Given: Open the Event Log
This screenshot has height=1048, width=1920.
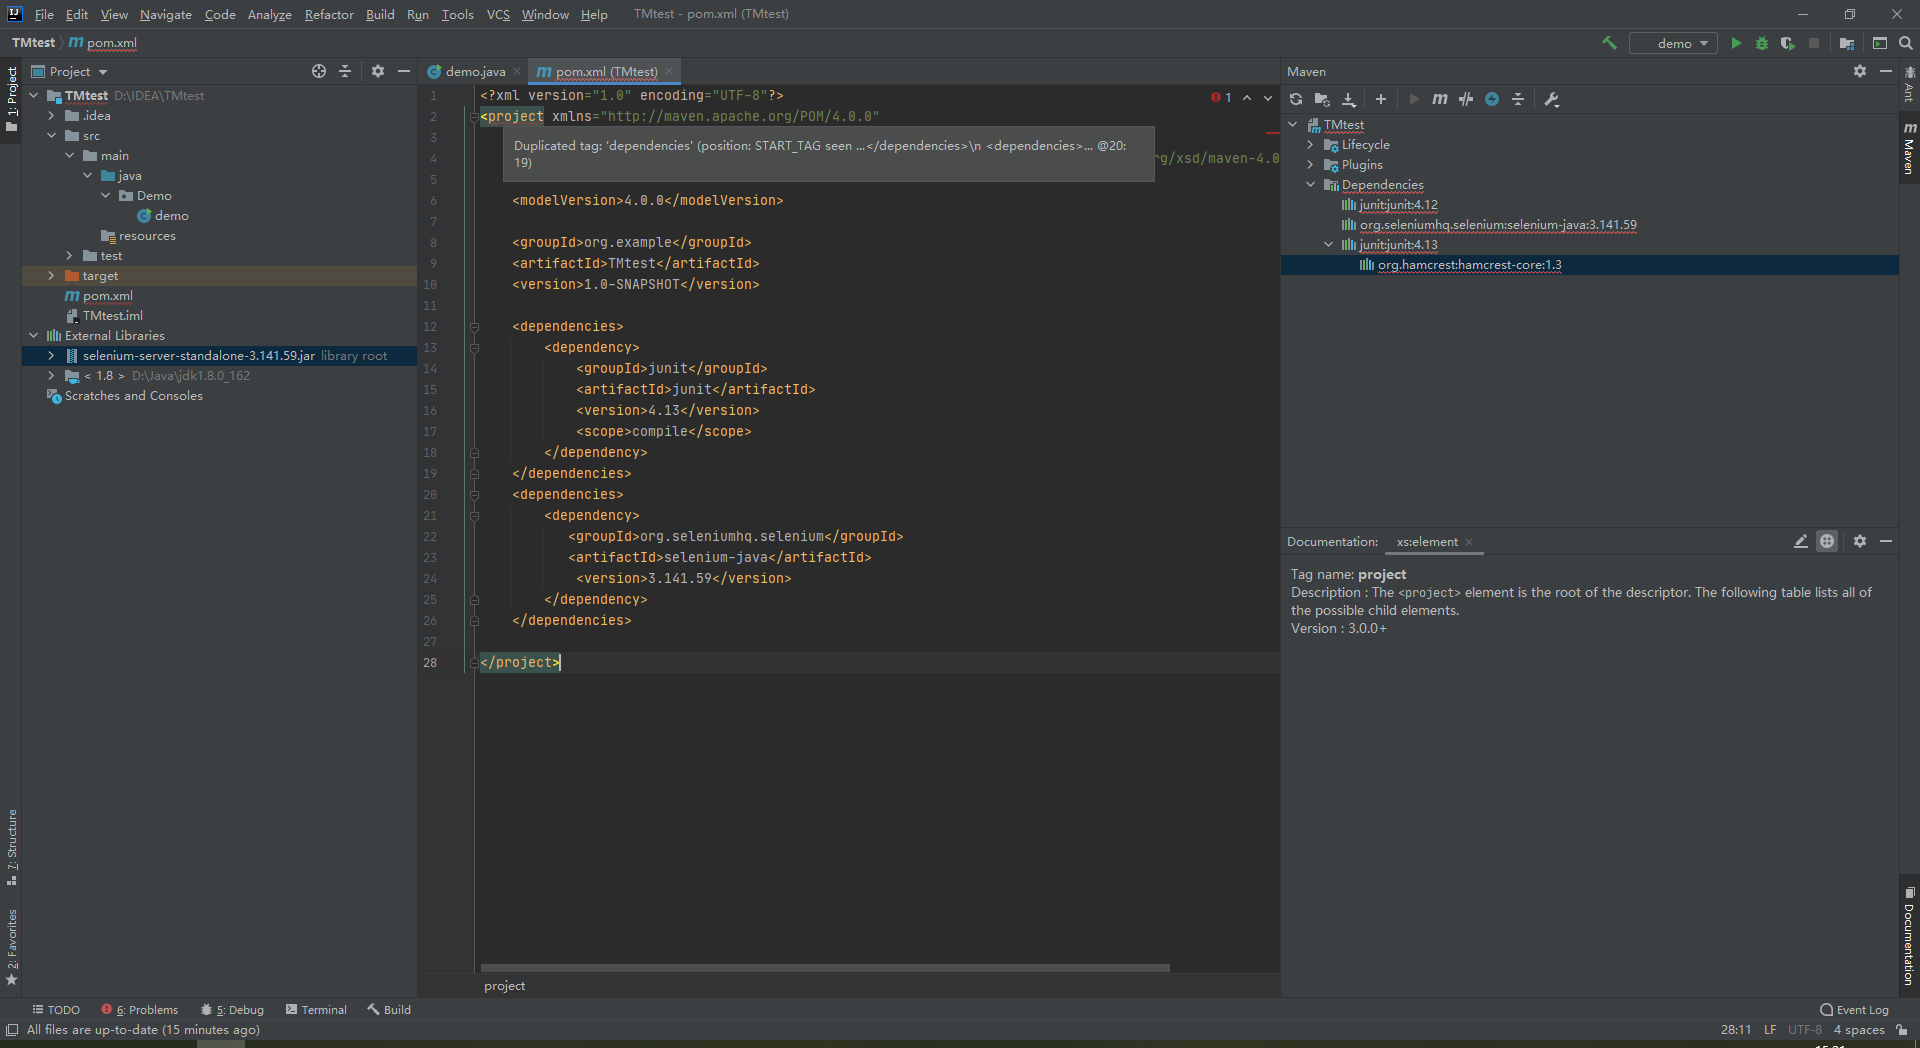Looking at the screenshot, I should [1854, 1010].
